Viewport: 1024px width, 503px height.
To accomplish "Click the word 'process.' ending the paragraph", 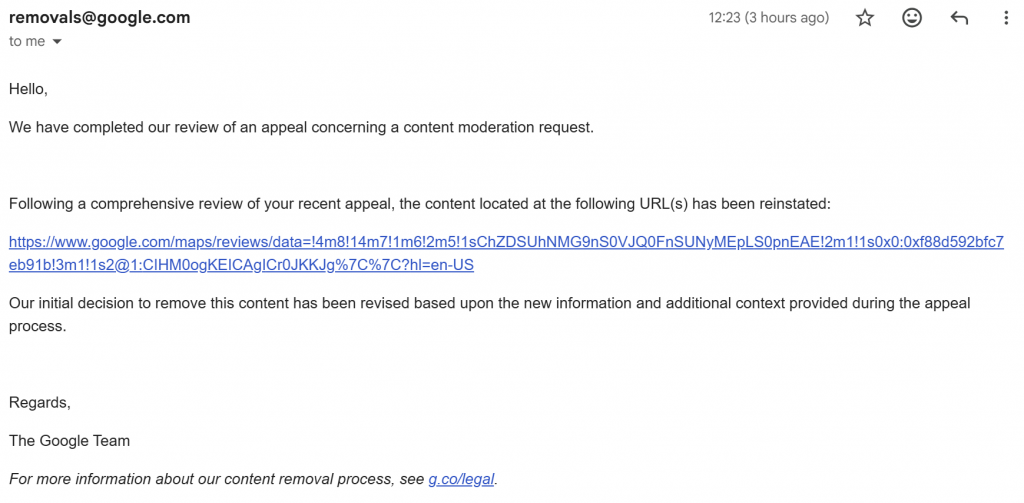I will point(37,326).
